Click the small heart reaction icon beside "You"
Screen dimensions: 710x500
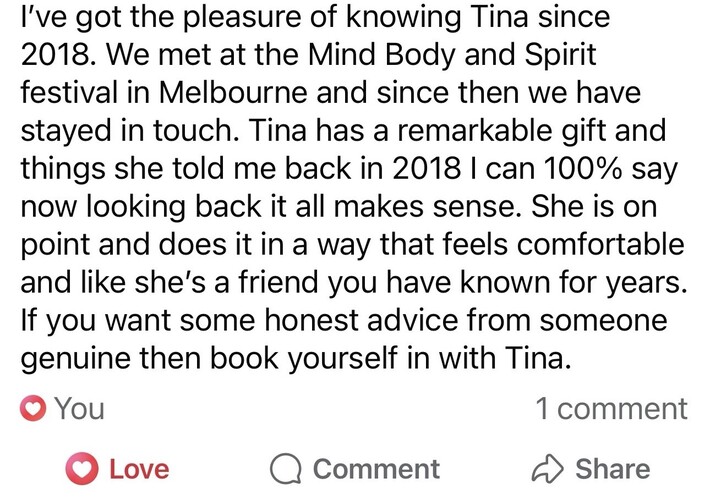click(35, 409)
